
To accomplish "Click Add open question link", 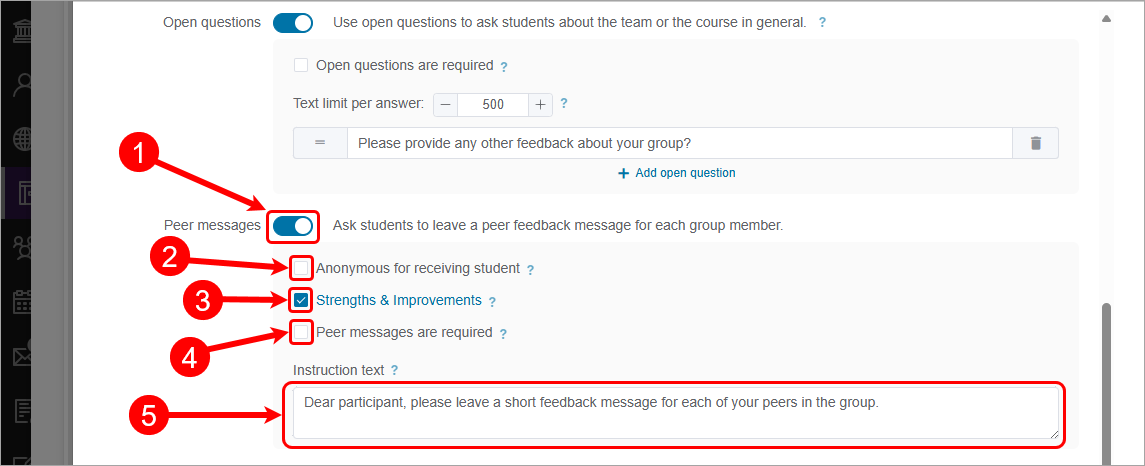I will click(x=677, y=173).
